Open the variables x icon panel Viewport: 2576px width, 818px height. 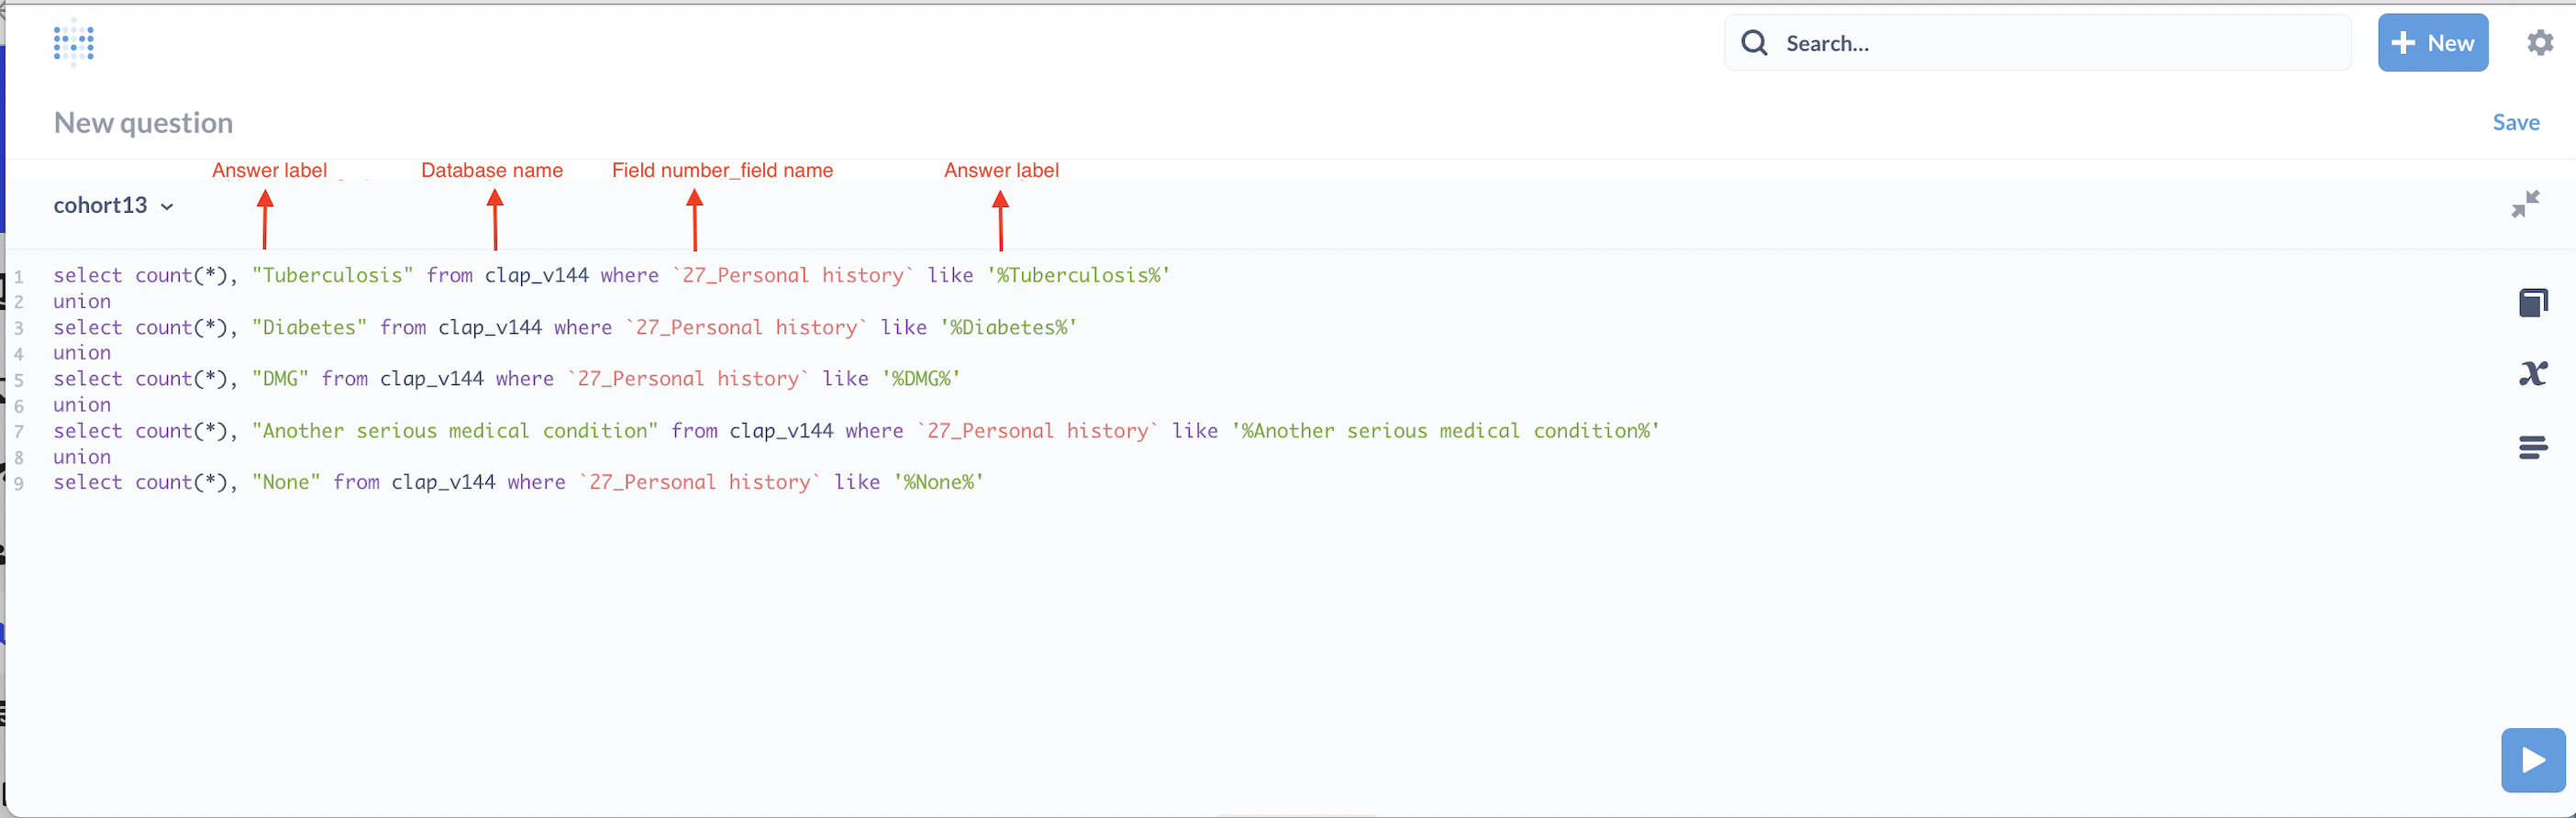coord(2533,374)
